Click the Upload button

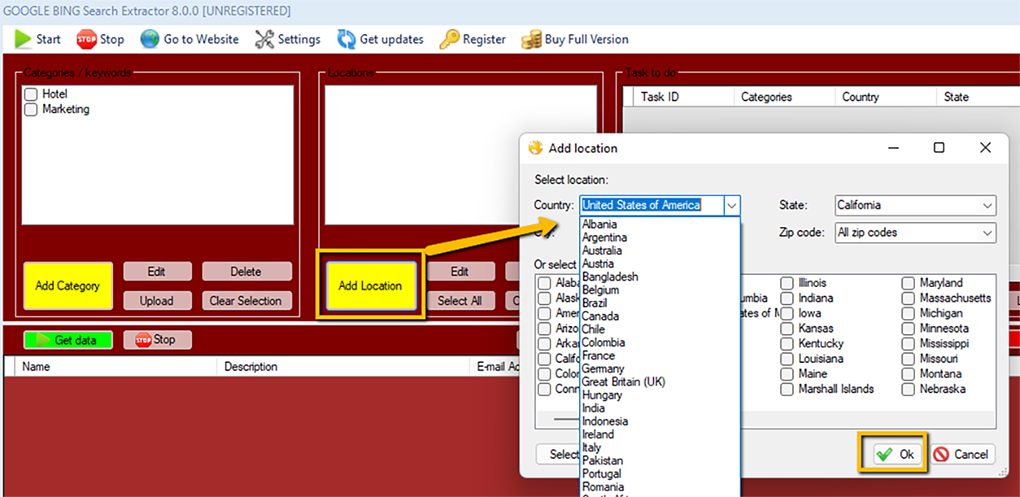click(x=157, y=301)
